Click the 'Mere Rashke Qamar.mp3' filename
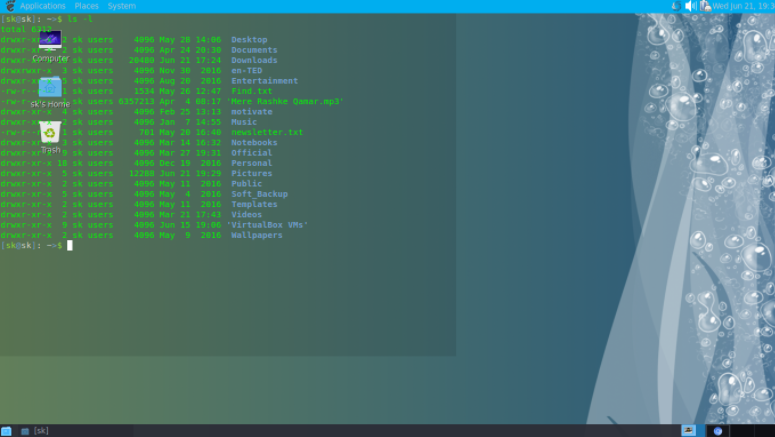Viewport: 775px width, 437px height. (x=285, y=101)
